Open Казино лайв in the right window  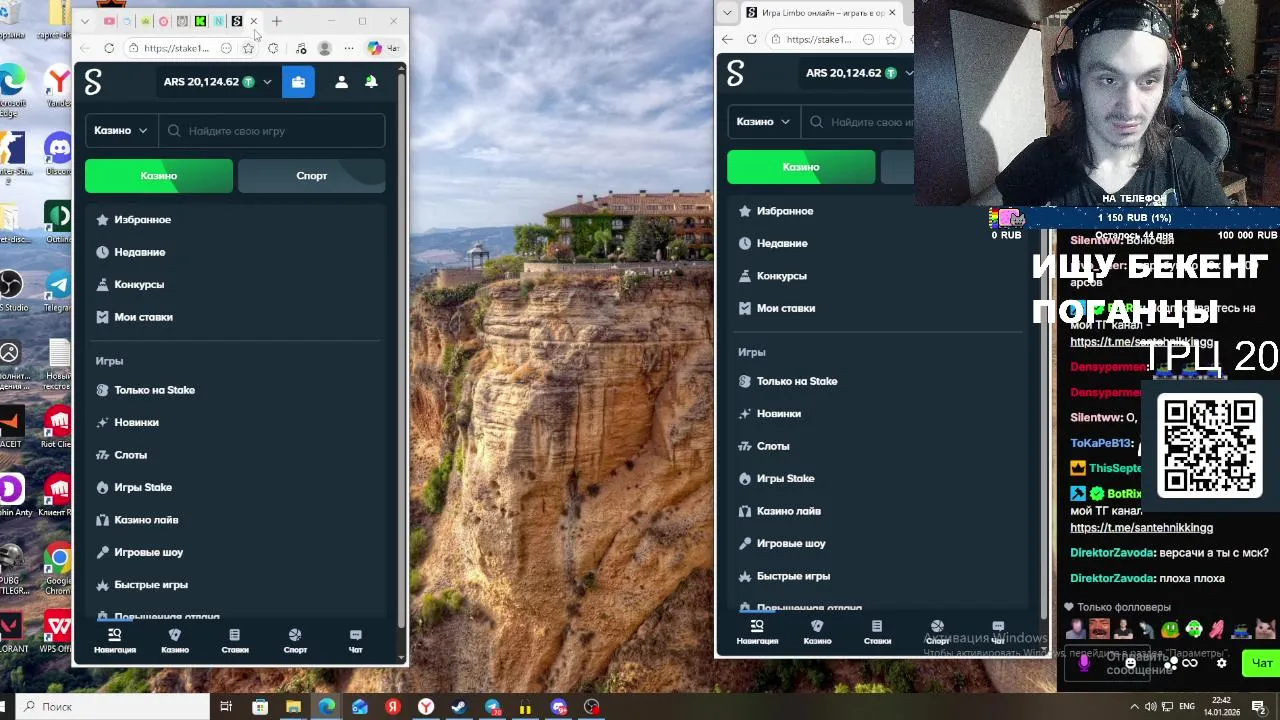788,511
